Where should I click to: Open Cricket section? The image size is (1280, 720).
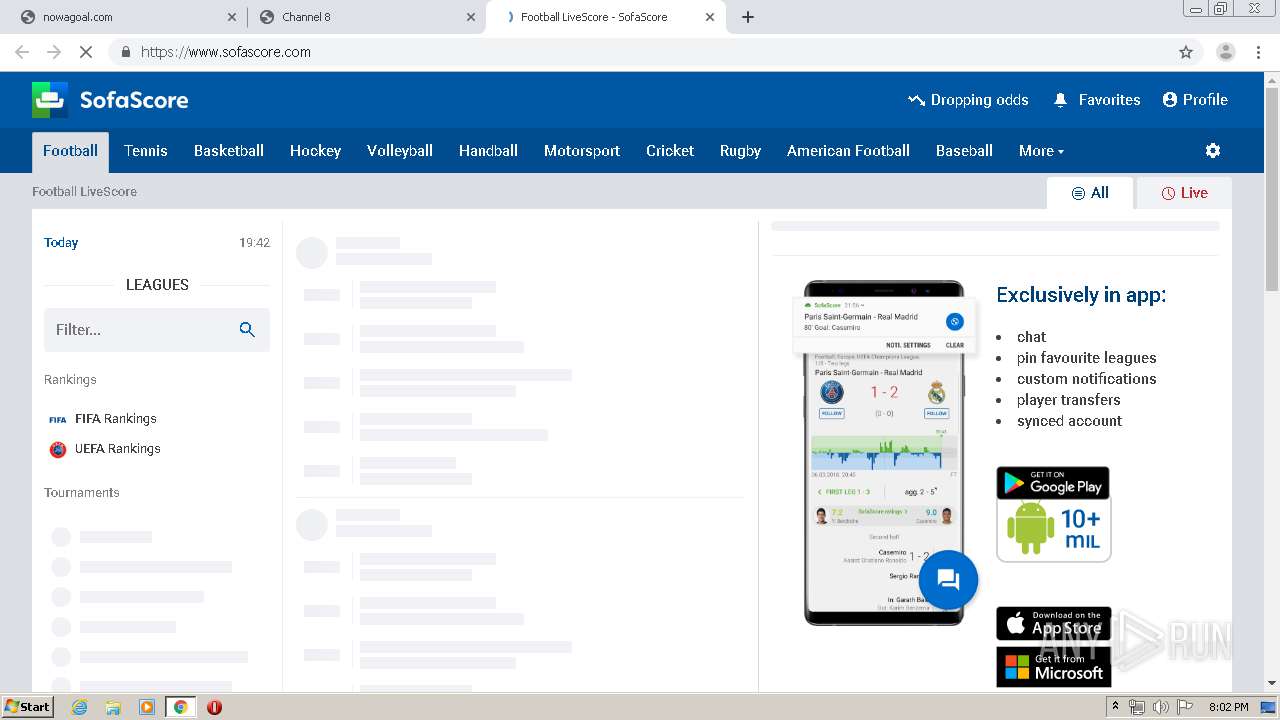670,151
